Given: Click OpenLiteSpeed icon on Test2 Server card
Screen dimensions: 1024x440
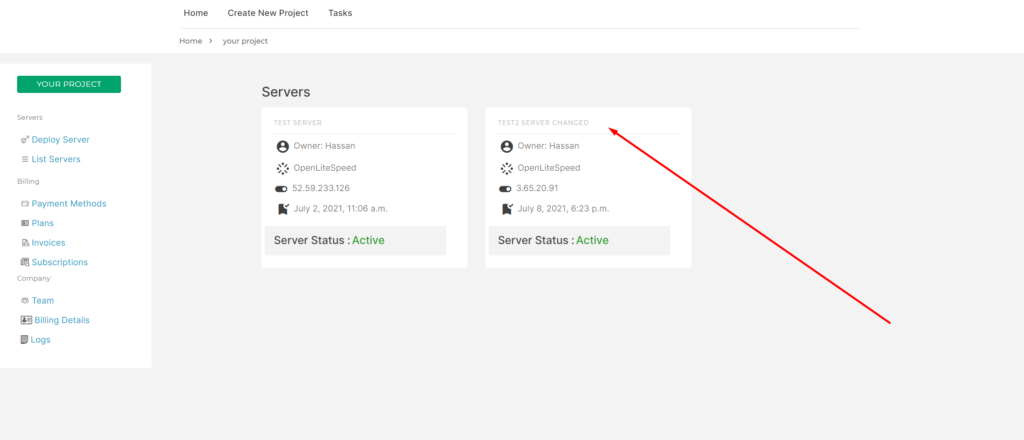Looking at the screenshot, I should point(506,168).
